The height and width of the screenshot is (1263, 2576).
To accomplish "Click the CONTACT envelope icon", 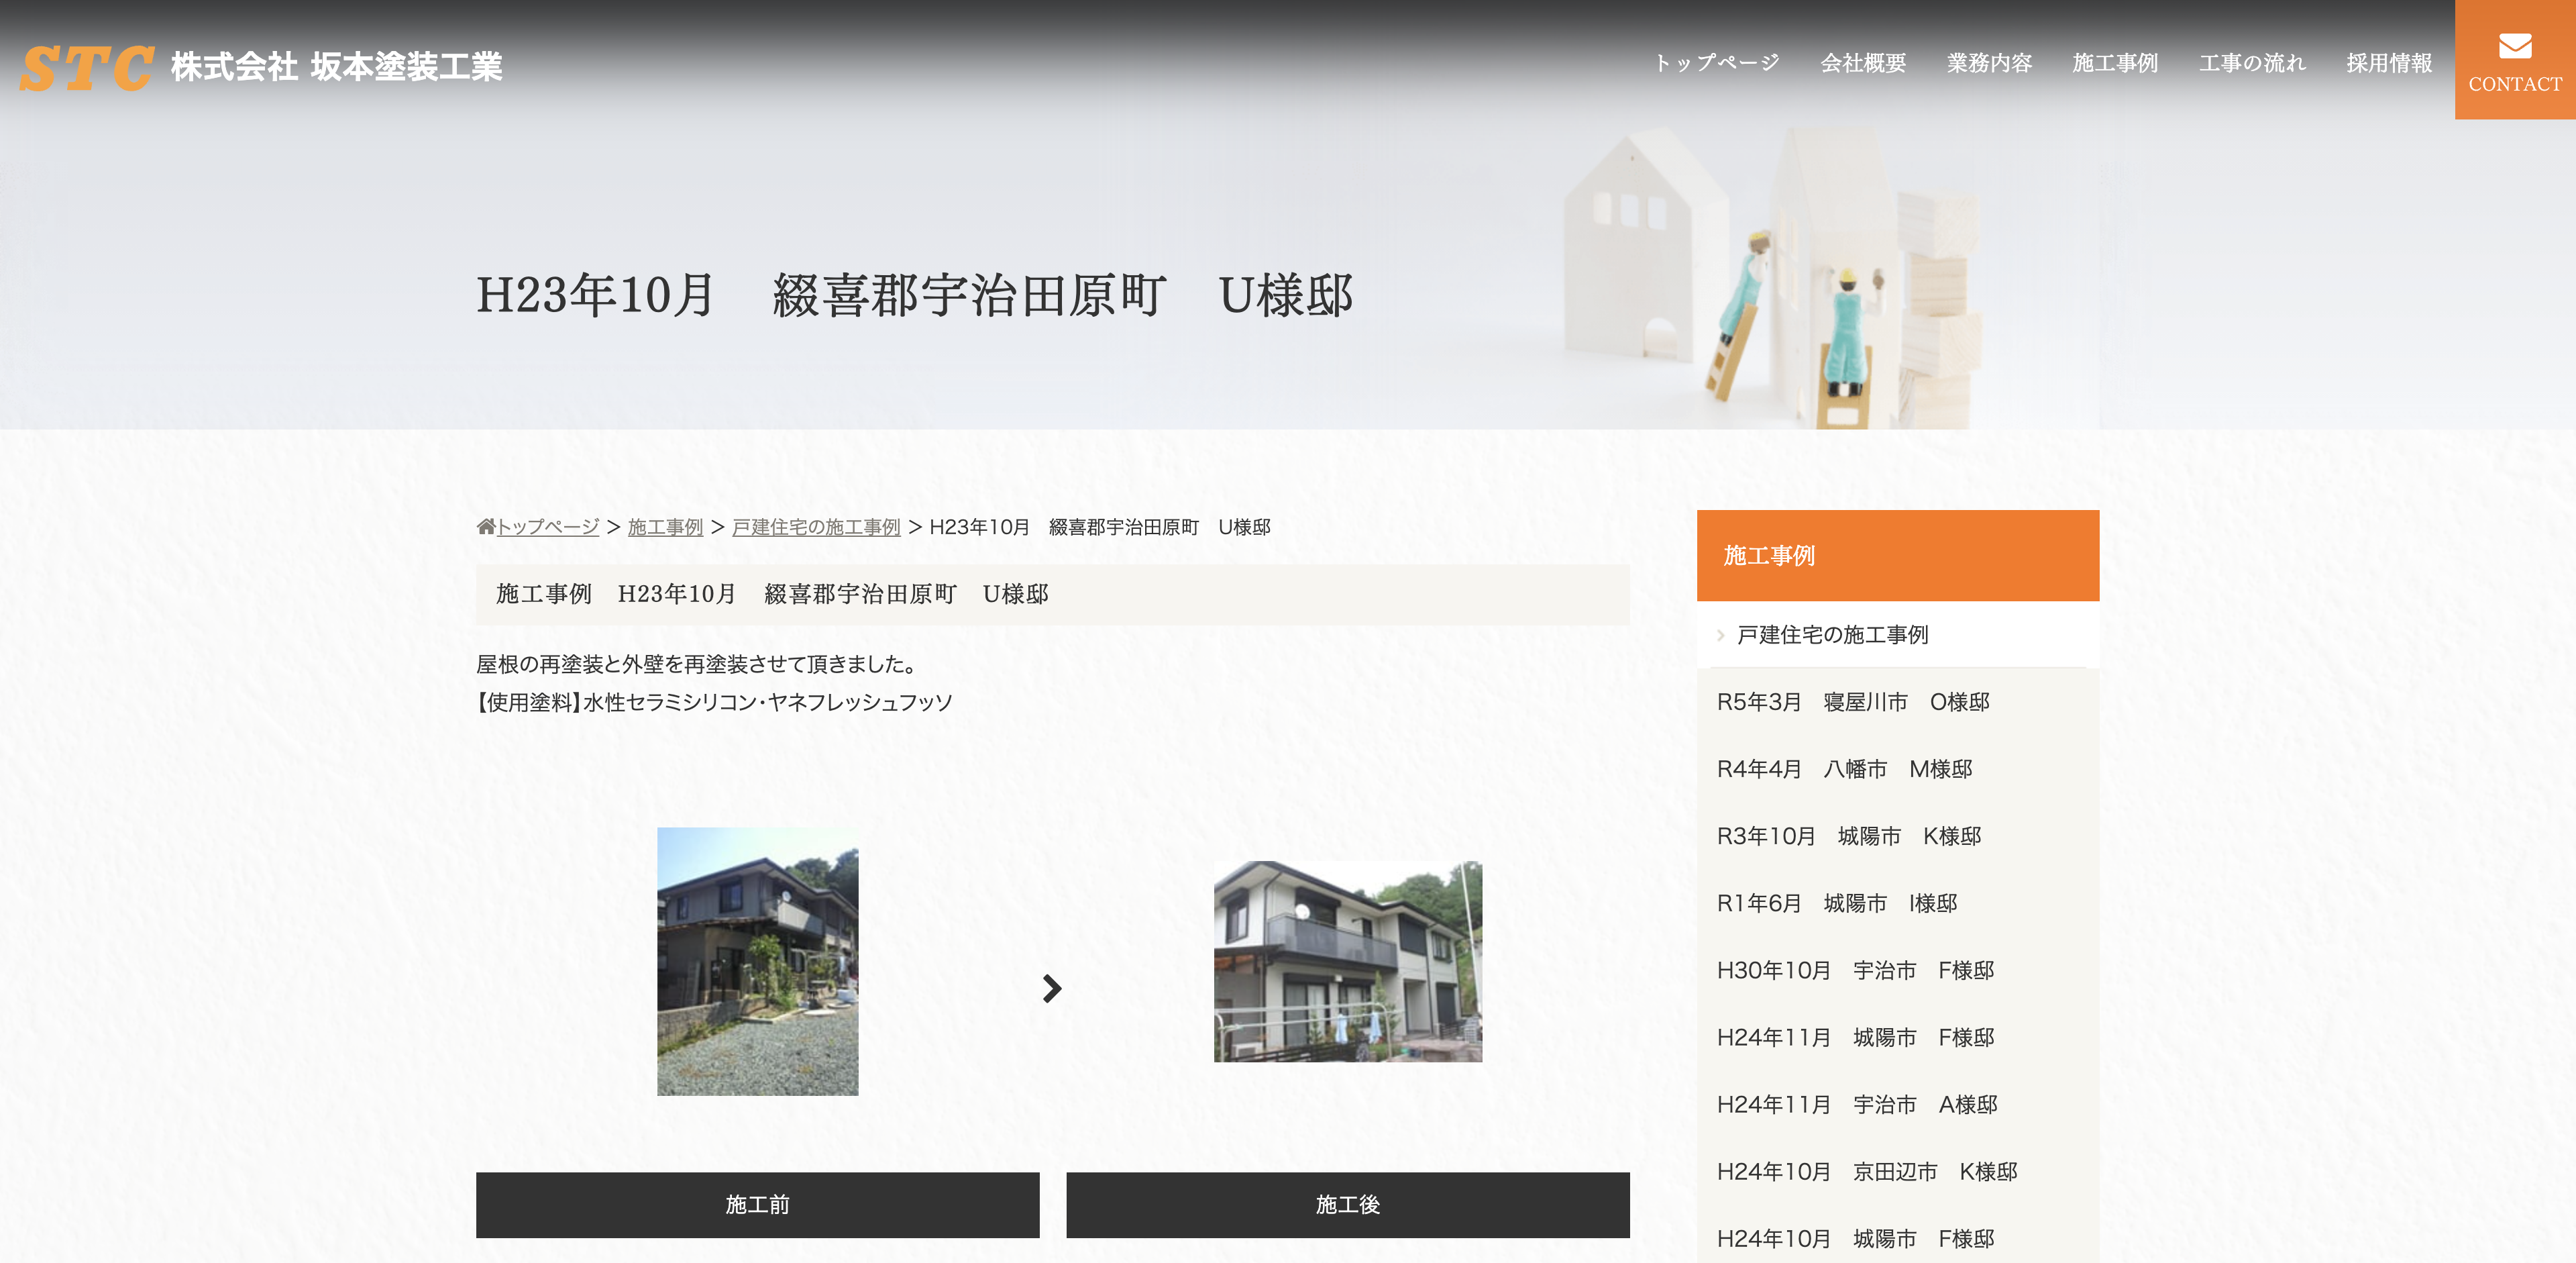I will click(x=2514, y=46).
